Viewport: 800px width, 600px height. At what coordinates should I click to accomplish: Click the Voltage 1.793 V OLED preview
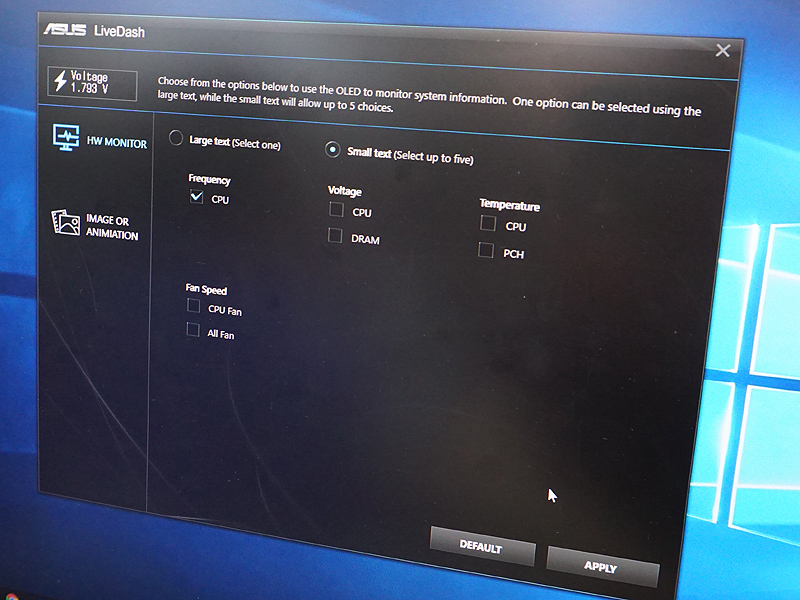[92, 84]
